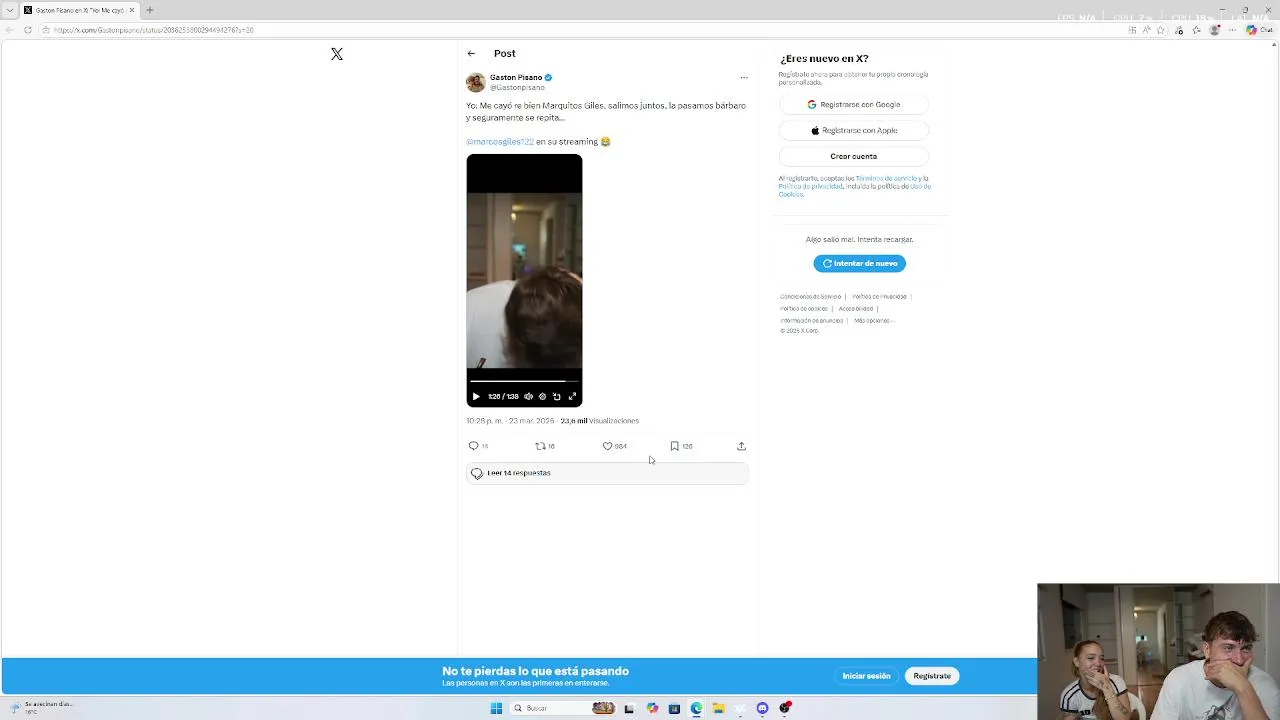Click 'Iniciar sesión' in bottom banner
The image size is (1280, 720).
(866, 676)
